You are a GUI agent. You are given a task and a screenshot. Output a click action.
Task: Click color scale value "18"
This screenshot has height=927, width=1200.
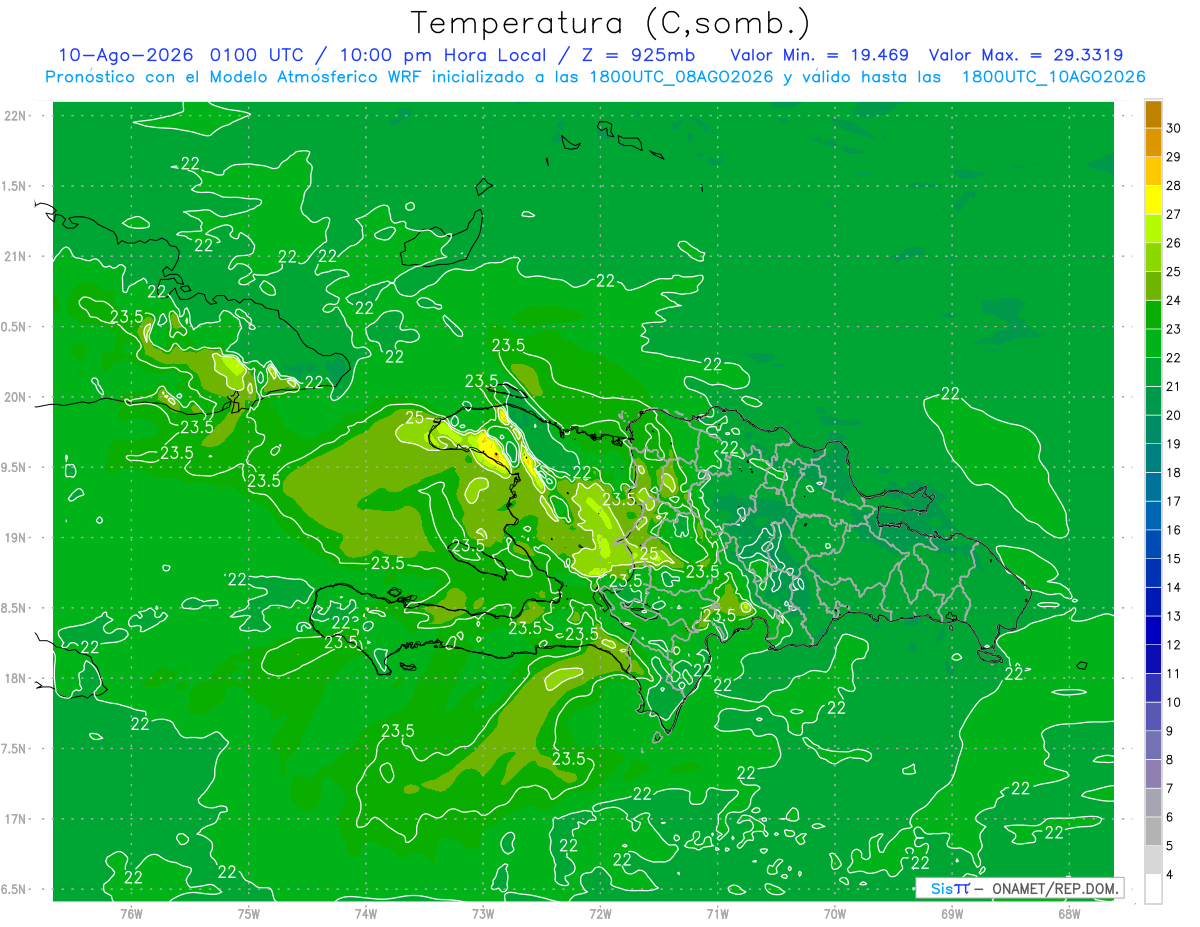tap(1174, 472)
